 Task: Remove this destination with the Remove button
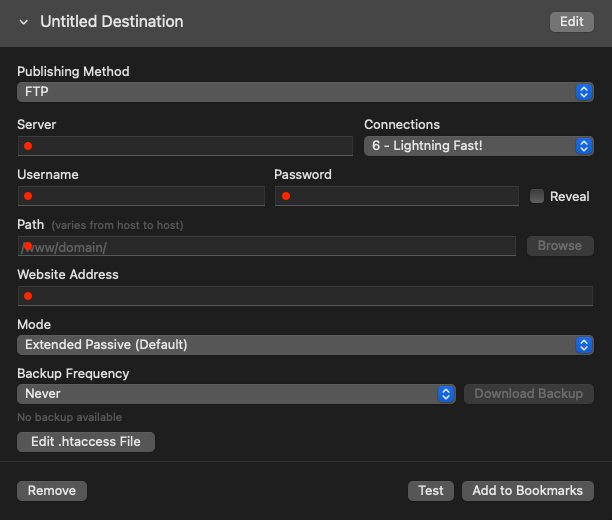click(x=52, y=491)
